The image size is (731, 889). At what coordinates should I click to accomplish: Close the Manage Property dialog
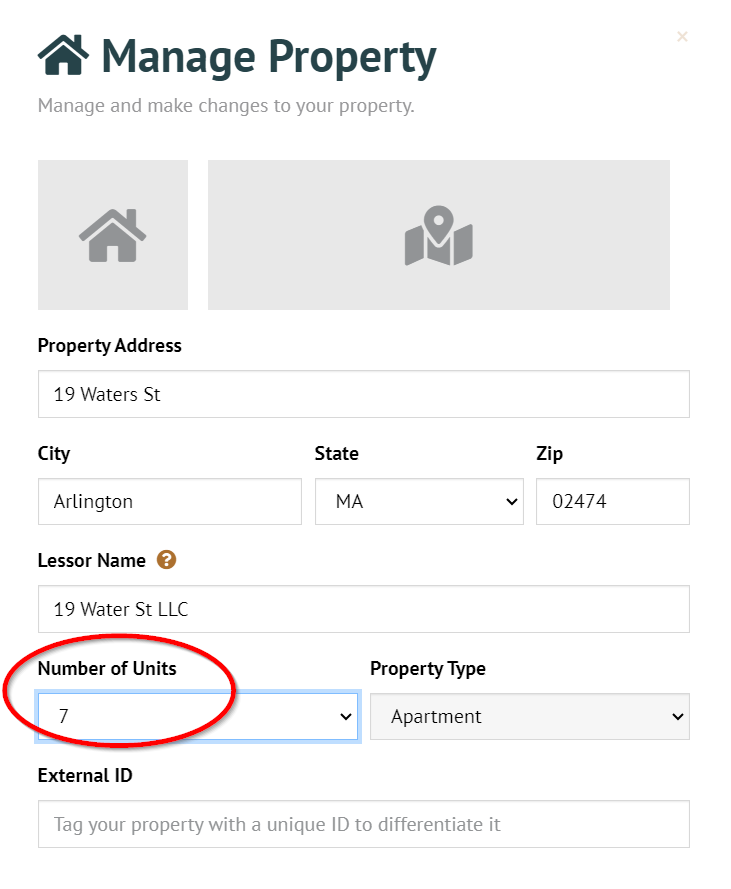(682, 36)
